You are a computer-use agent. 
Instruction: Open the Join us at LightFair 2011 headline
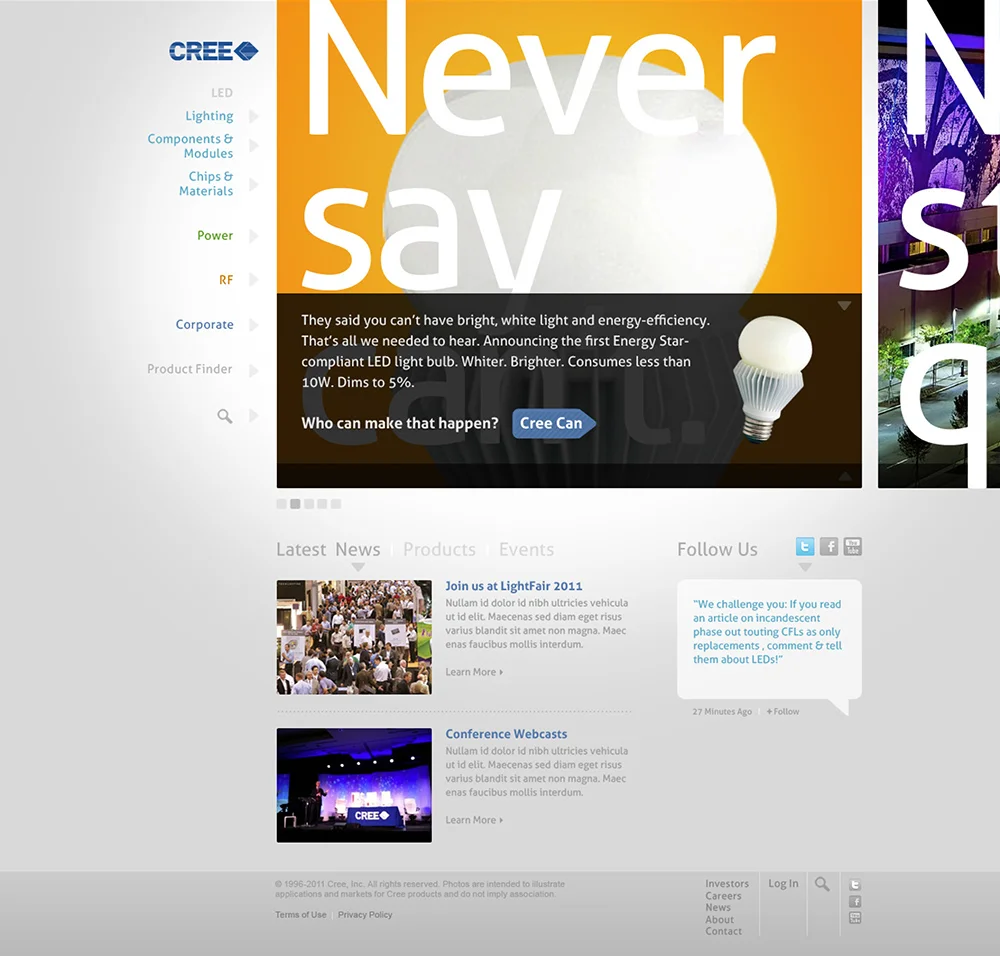513,586
